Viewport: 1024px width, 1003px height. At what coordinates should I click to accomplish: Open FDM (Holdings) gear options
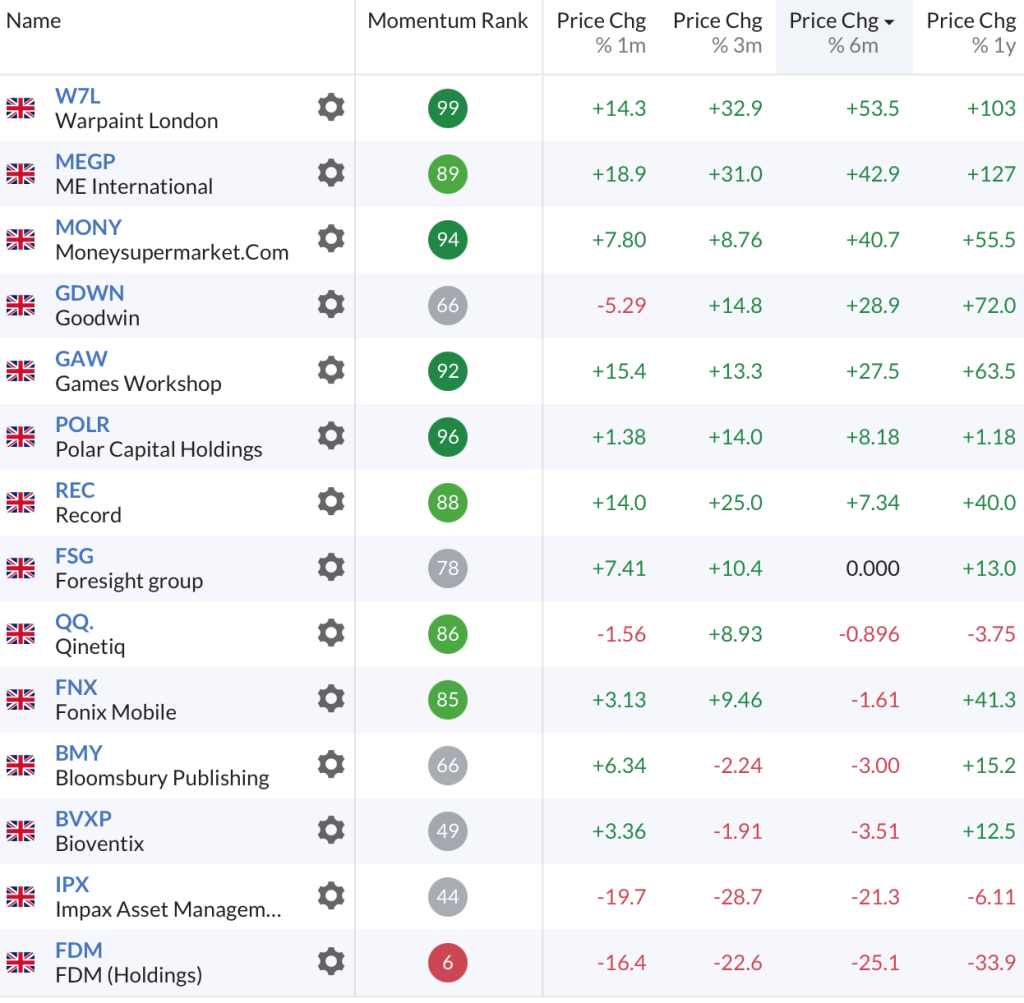point(331,962)
